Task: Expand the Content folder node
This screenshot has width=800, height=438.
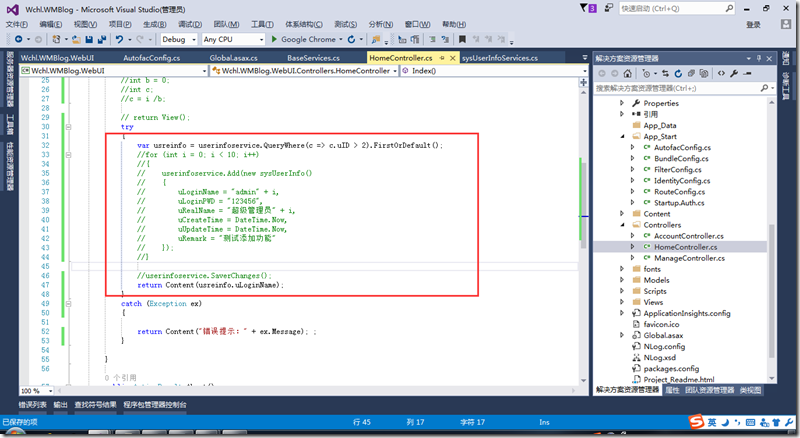Action: click(622, 213)
